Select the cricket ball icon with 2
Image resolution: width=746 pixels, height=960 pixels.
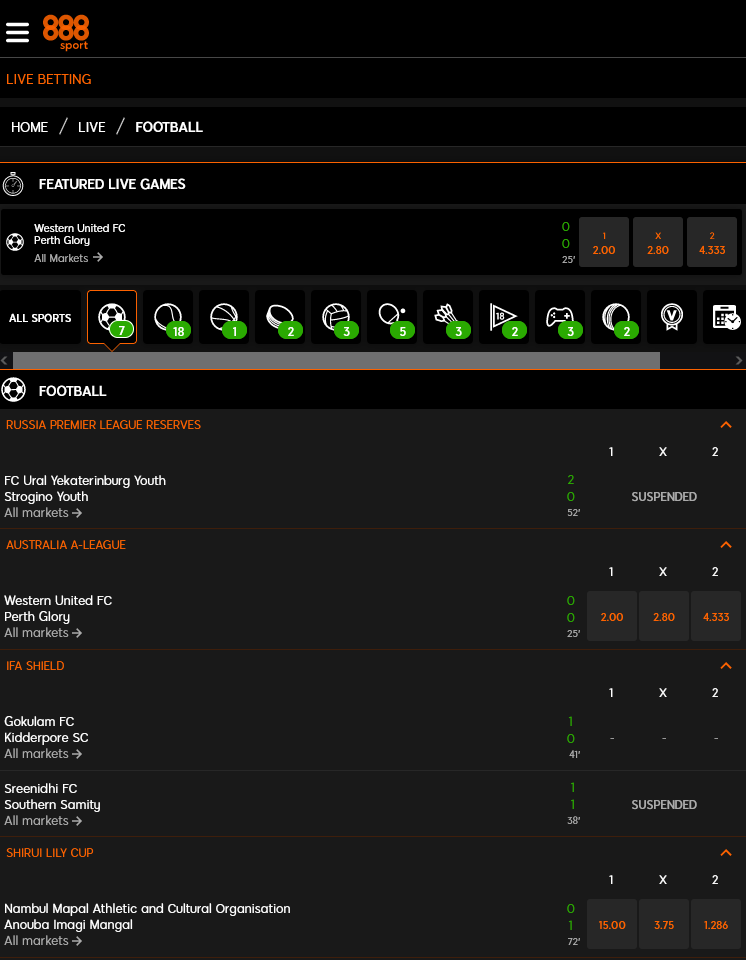coord(616,317)
